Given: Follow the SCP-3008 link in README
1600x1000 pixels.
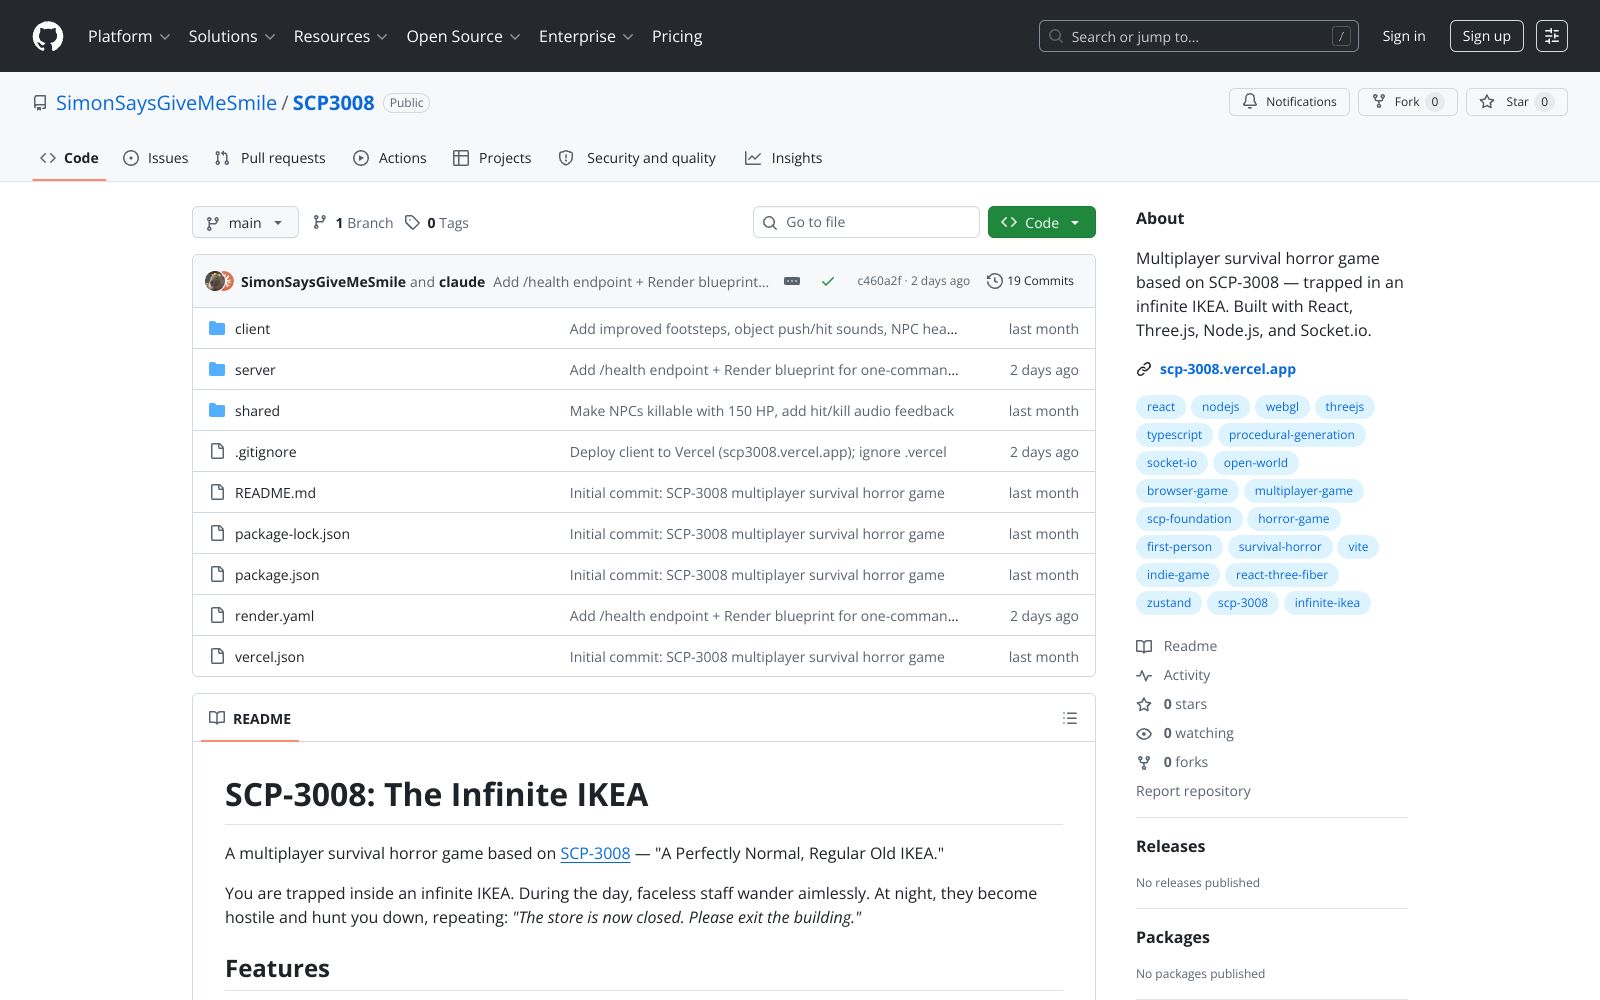Looking at the screenshot, I should [595, 853].
